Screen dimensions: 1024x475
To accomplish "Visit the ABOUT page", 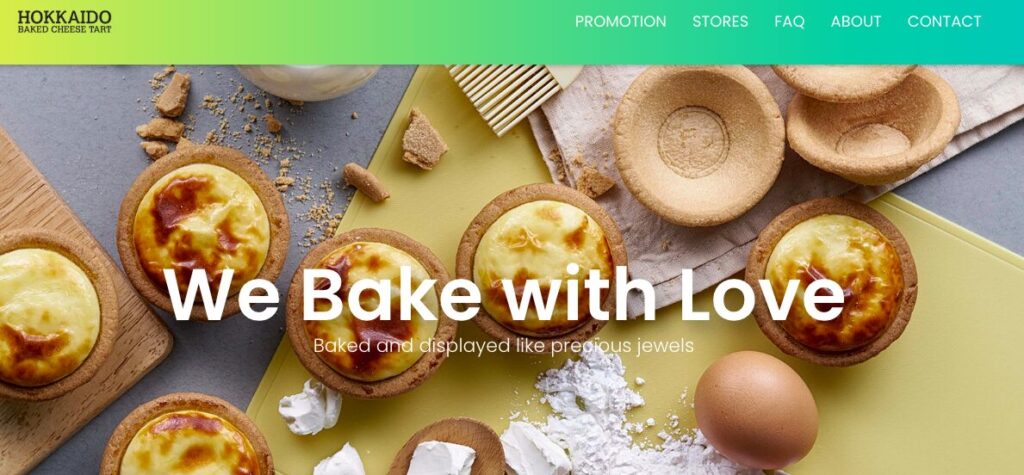I will (x=856, y=22).
